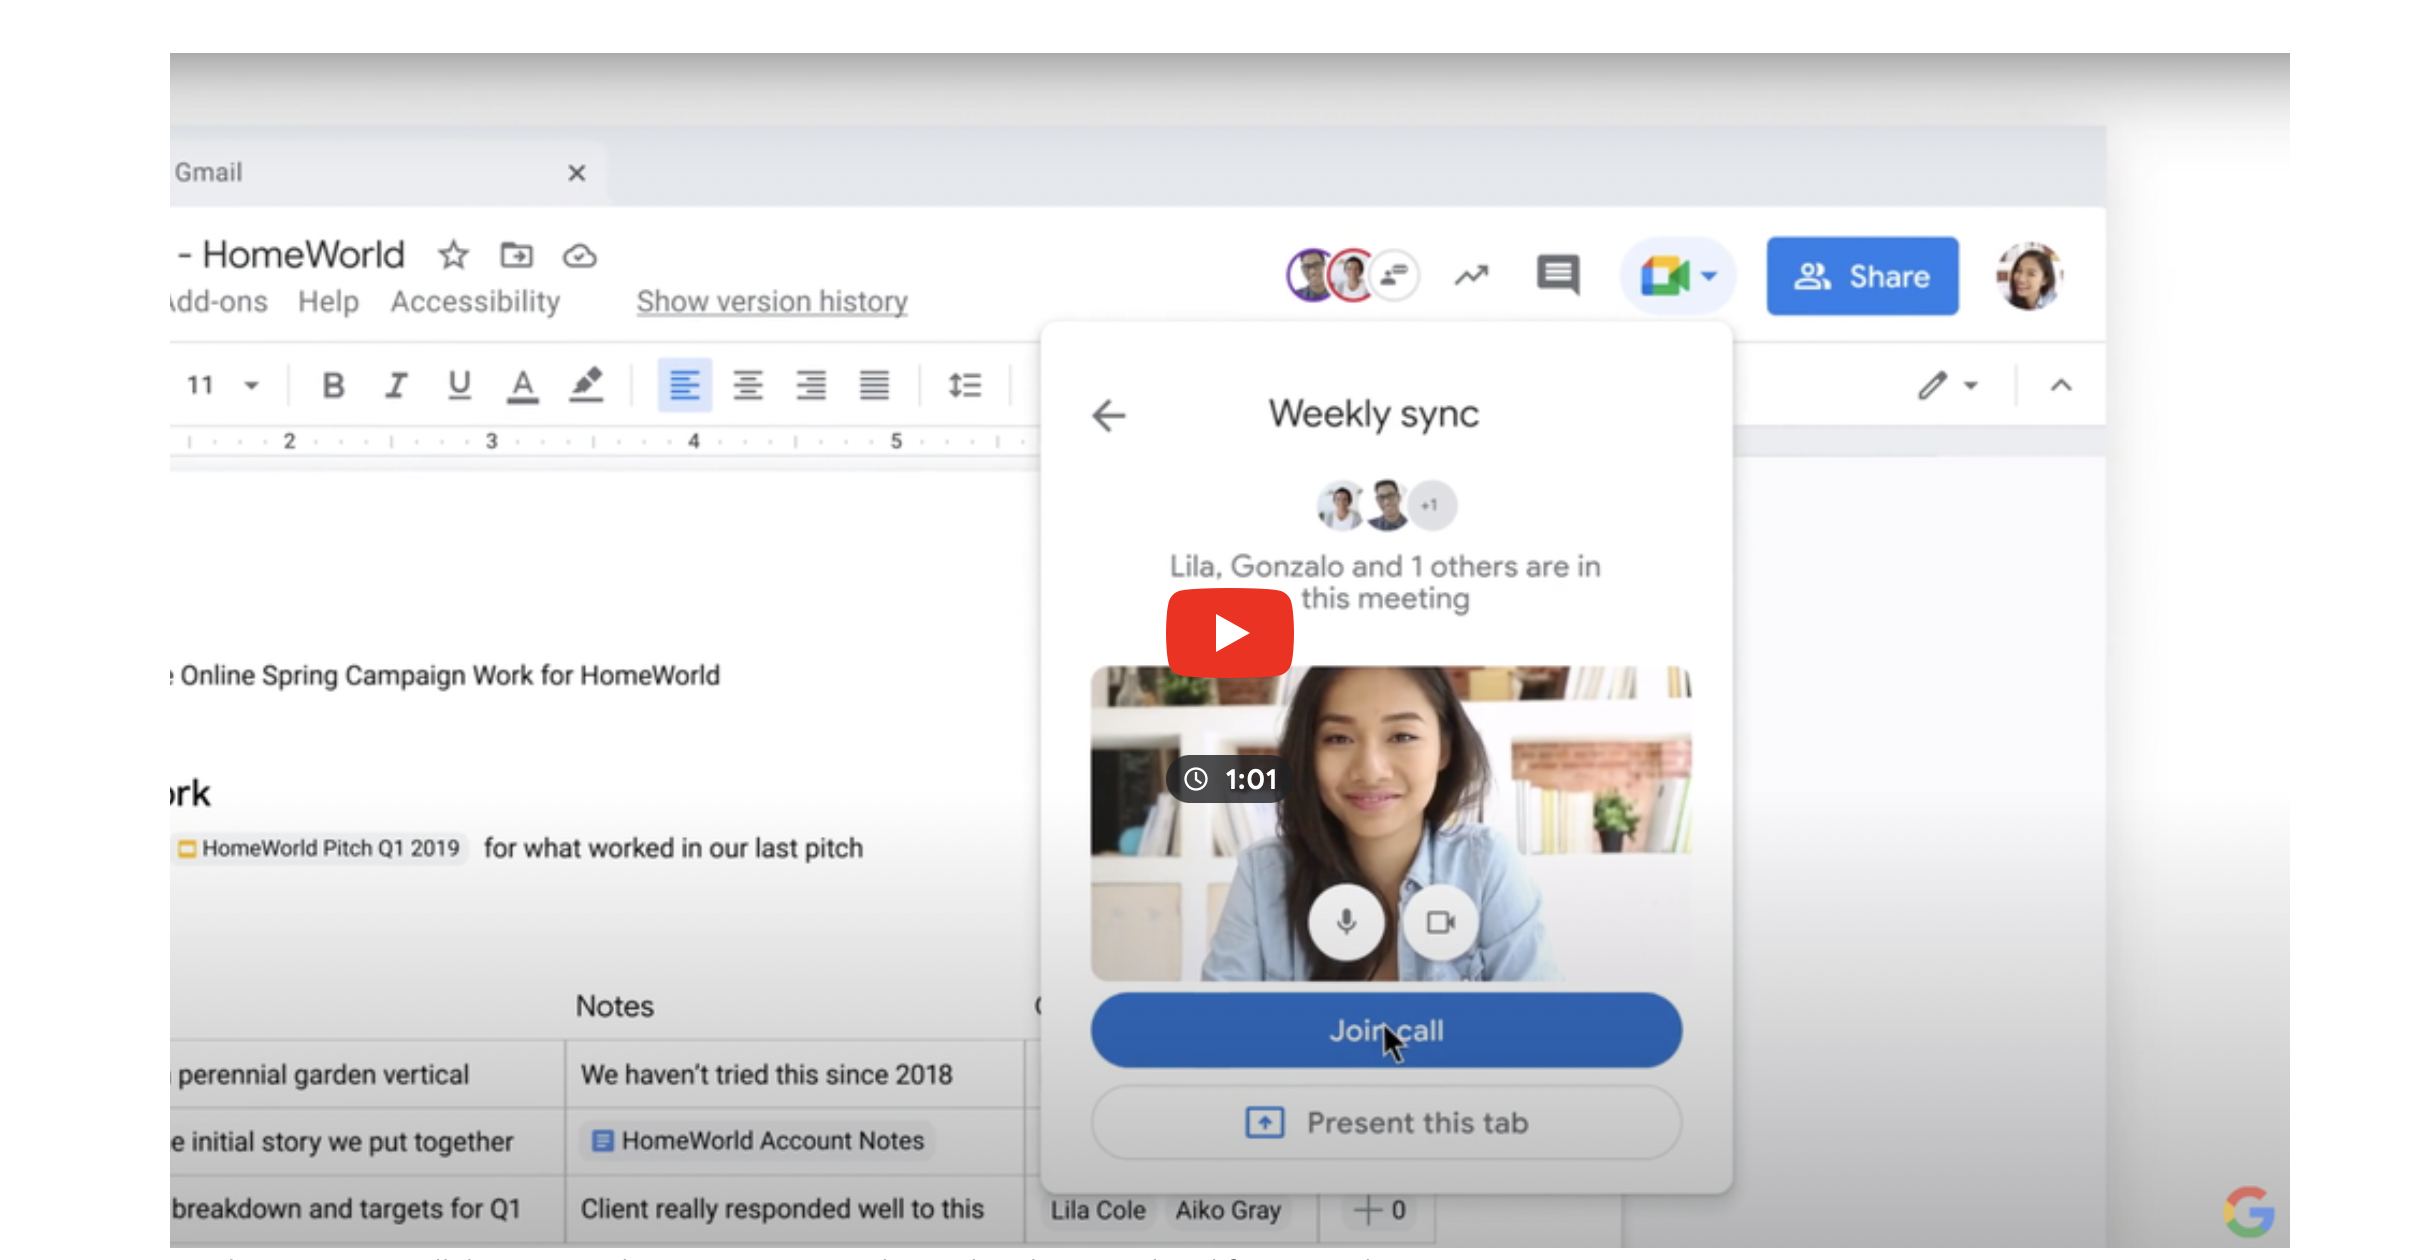Adjust line and paragraph spacing
This screenshot has height=1260, width=2410.
[963, 385]
